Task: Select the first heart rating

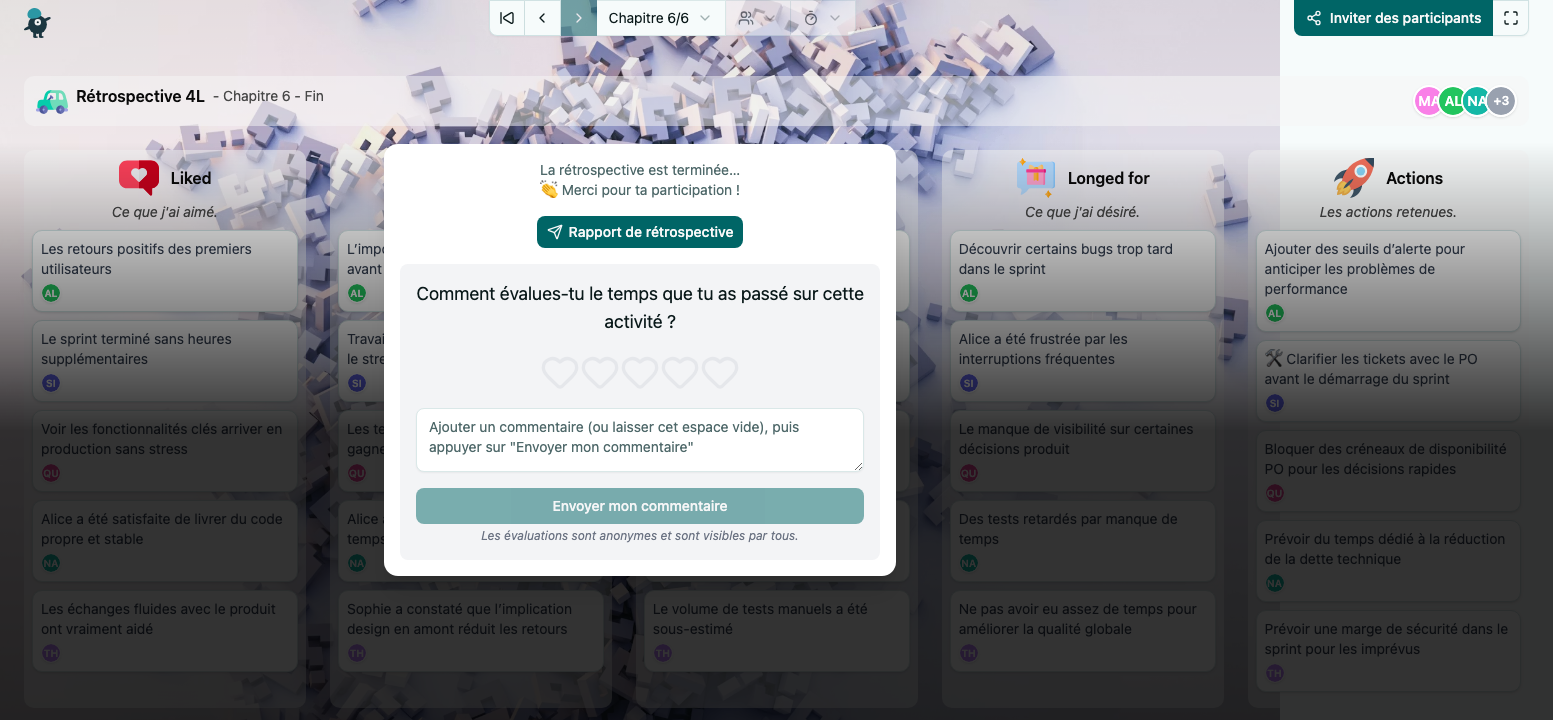Action: pos(560,373)
